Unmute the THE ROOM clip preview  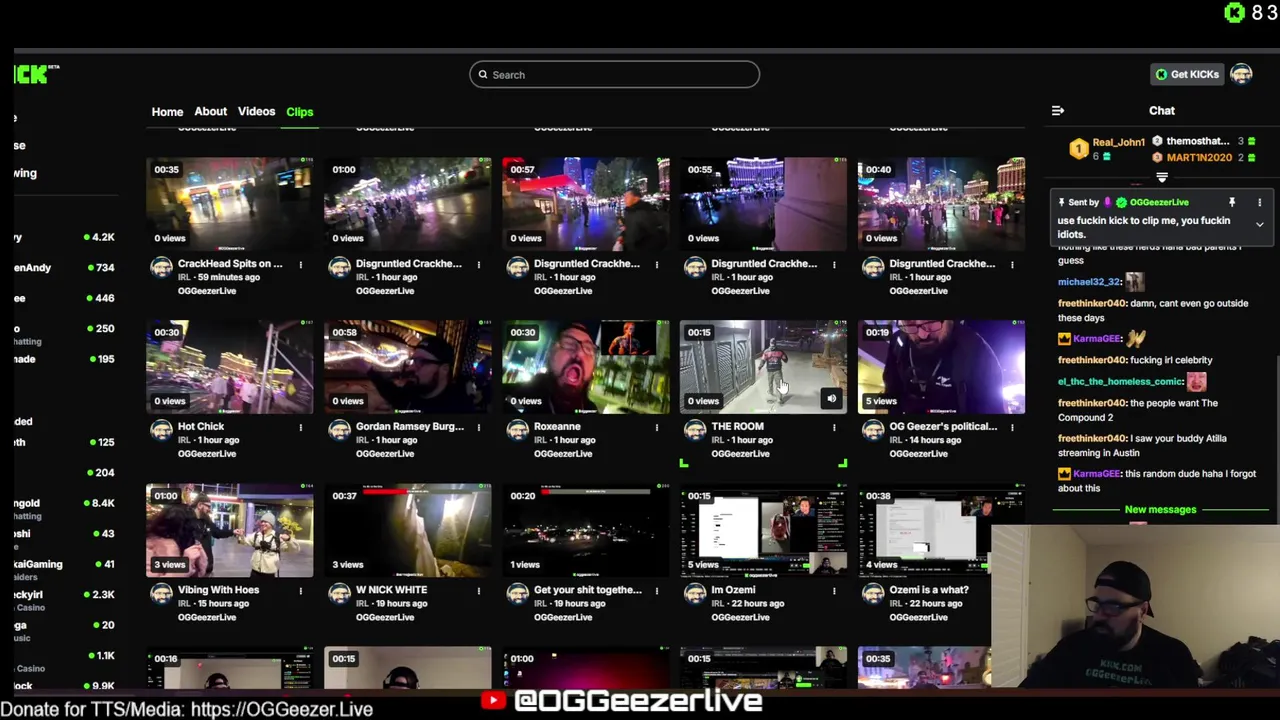(x=831, y=399)
